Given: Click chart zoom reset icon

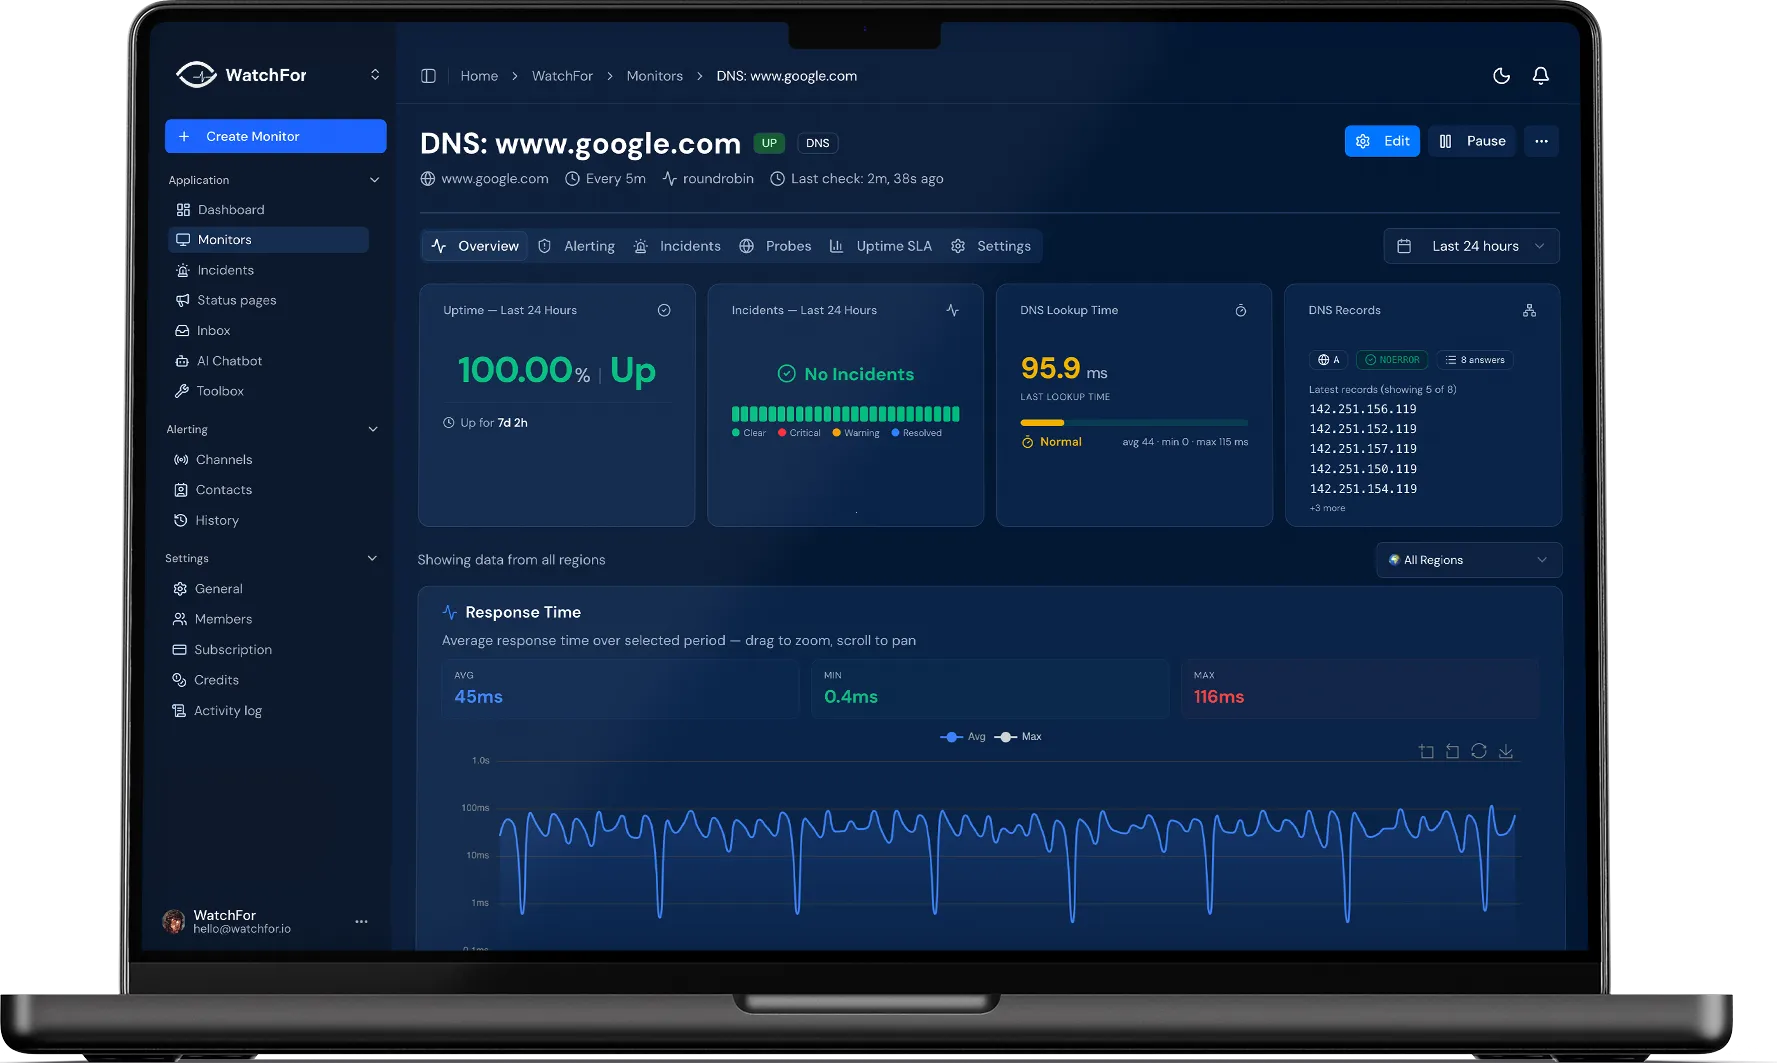Looking at the screenshot, I should (x=1452, y=751).
